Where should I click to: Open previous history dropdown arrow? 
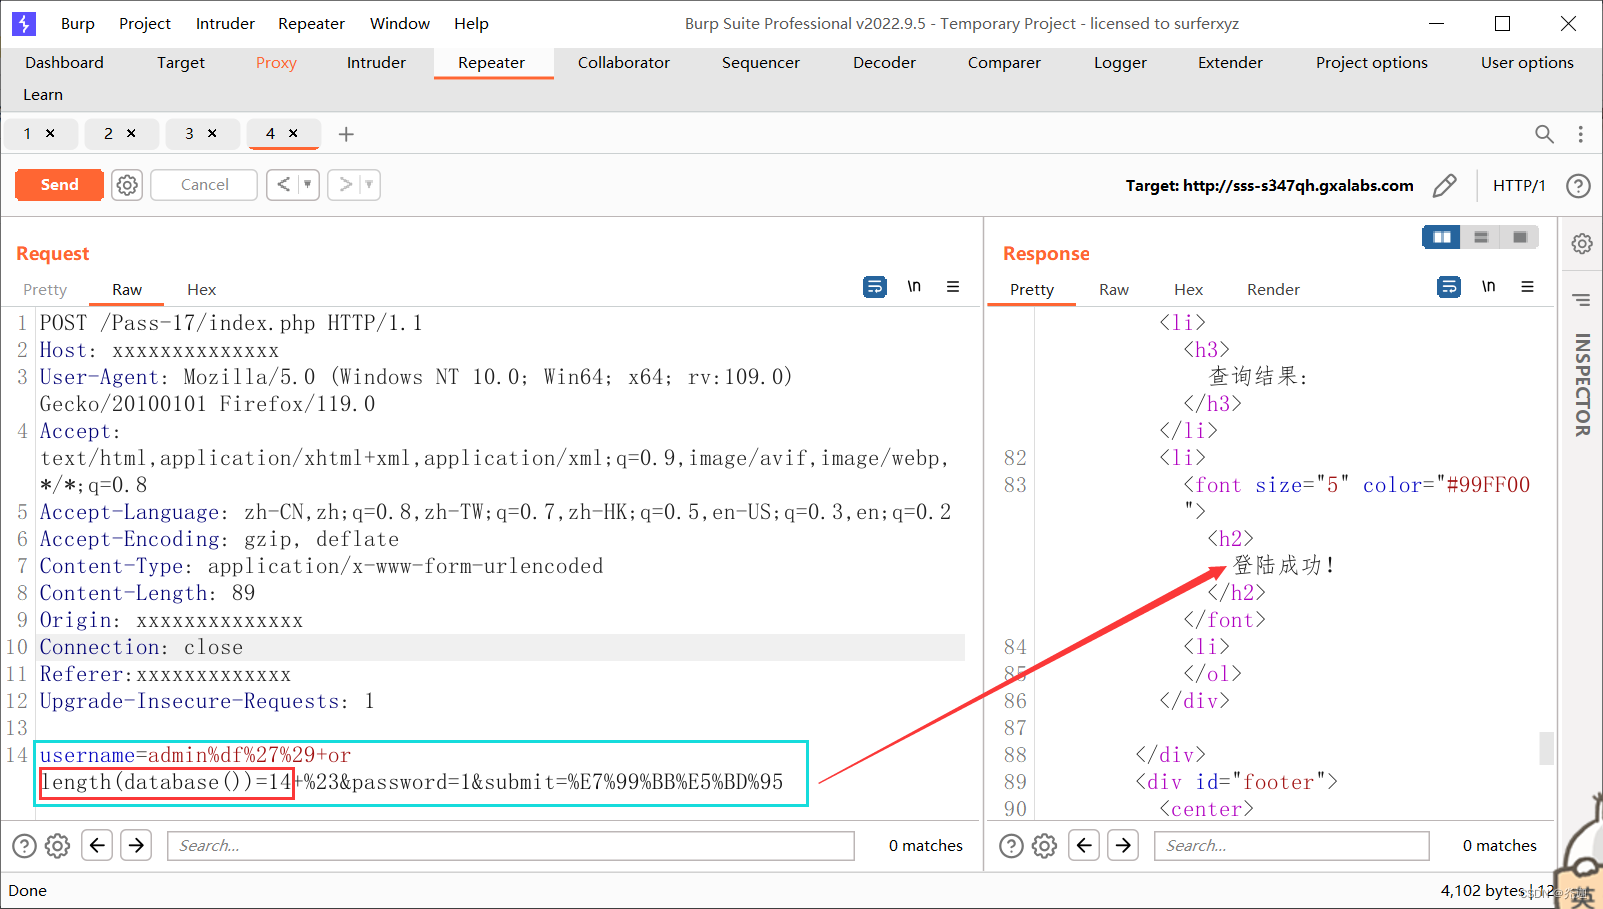tap(308, 184)
